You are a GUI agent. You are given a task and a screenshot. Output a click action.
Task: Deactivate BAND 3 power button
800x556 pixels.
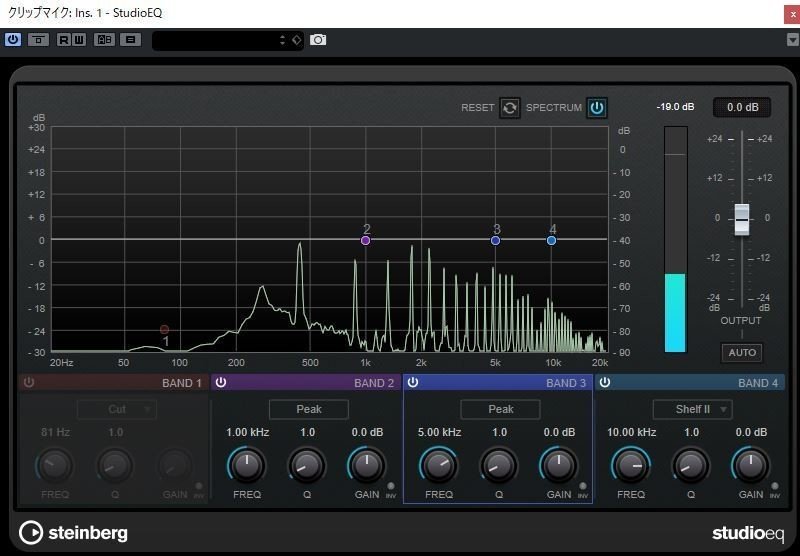coord(413,383)
